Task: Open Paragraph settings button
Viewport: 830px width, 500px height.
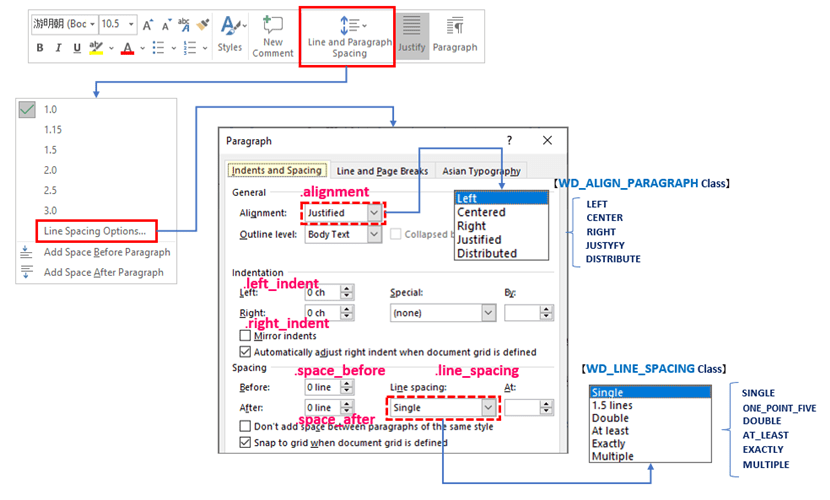Action: [455, 34]
